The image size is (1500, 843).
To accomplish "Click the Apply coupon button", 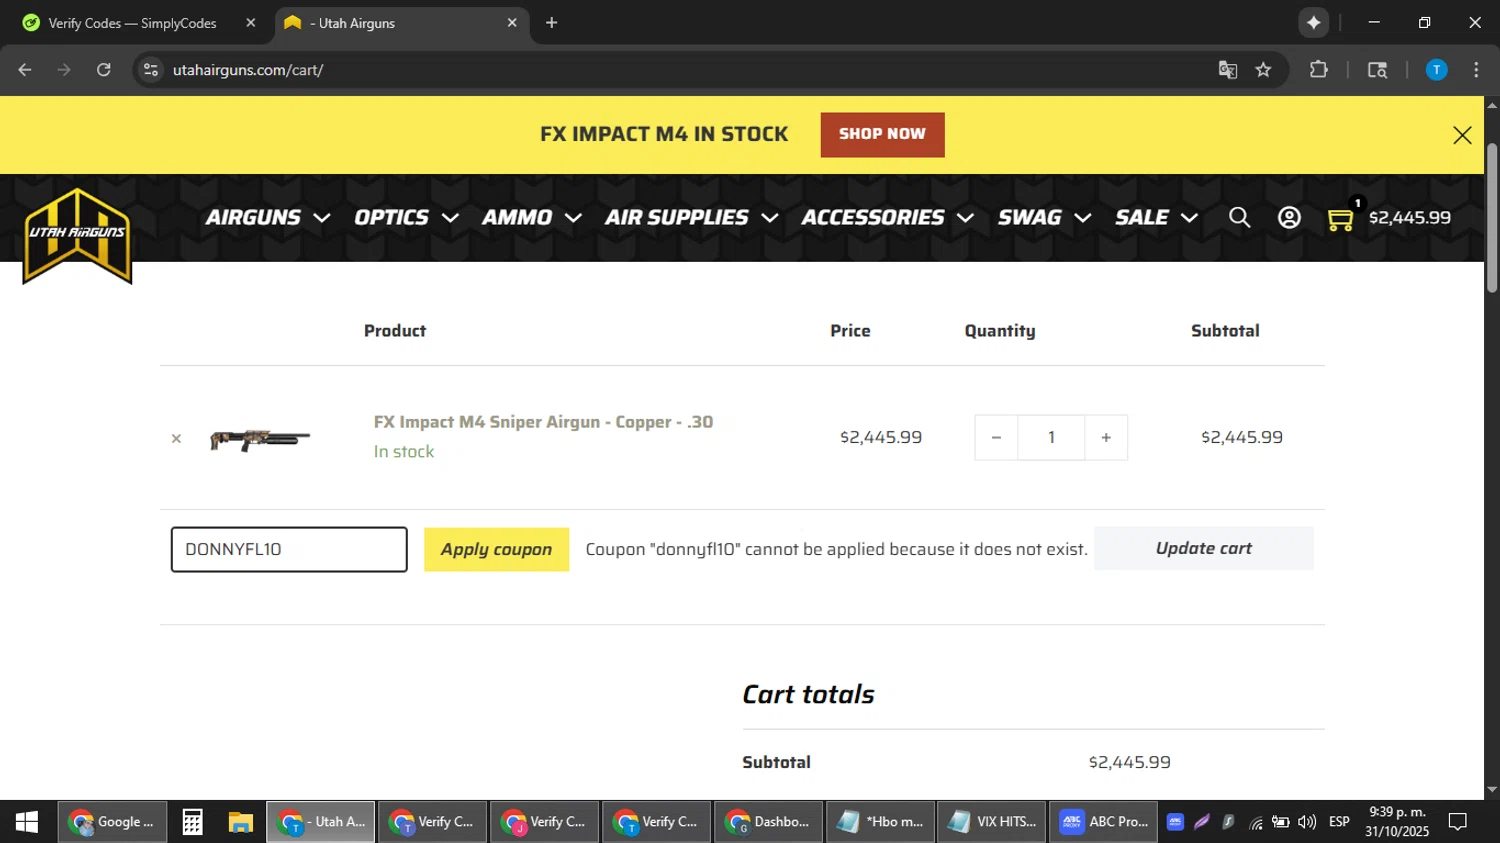I will pos(496,550).
